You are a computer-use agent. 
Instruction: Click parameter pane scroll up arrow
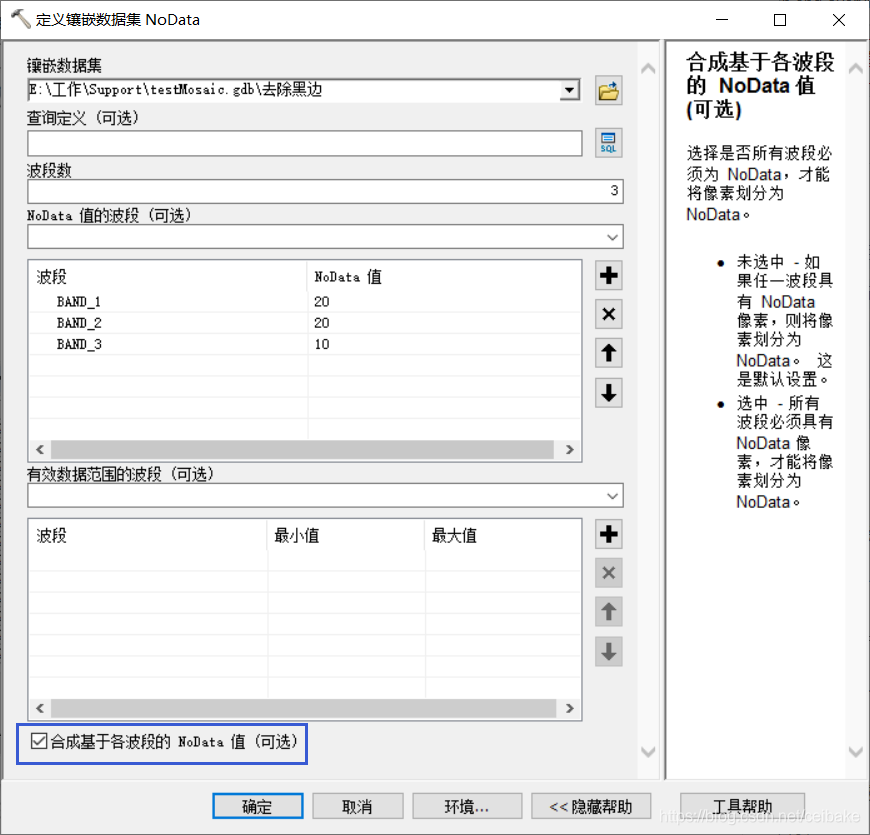pos(648,68)
